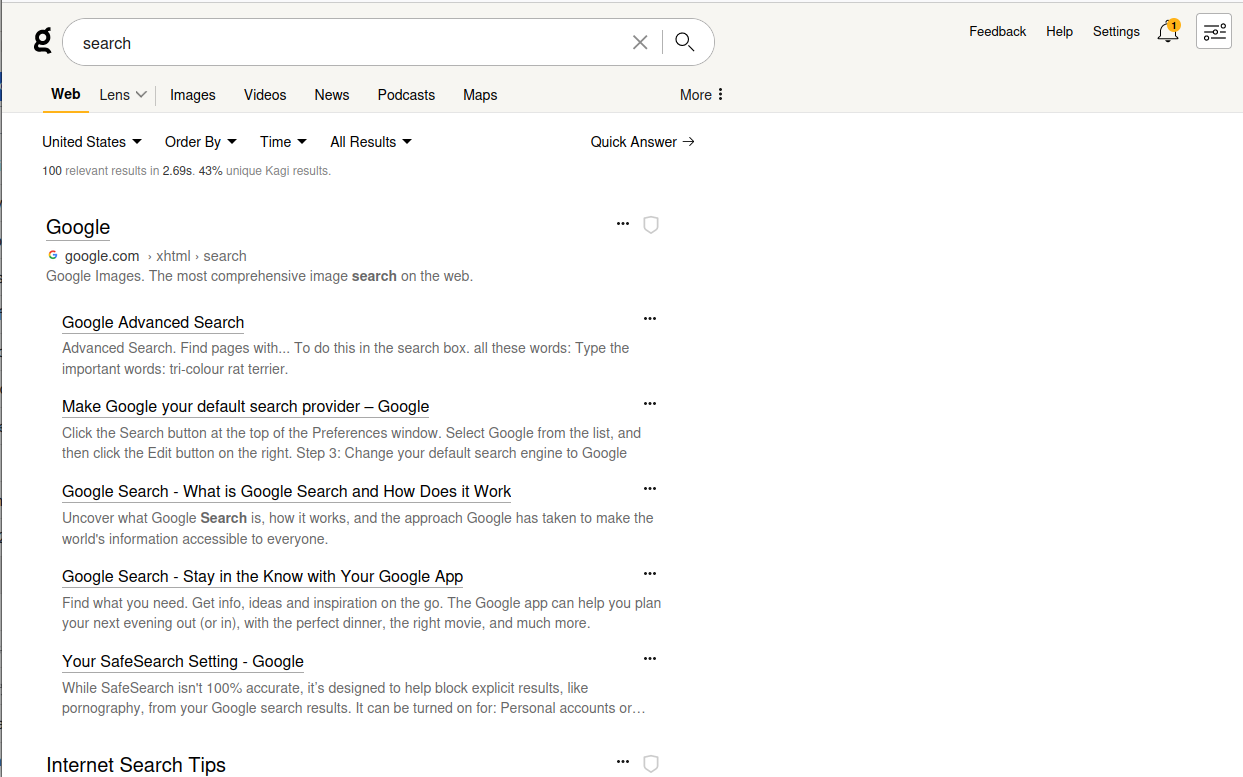
Task: Open the notifications bell icon
Action: pyautogui.click(x=1168, y=32)
